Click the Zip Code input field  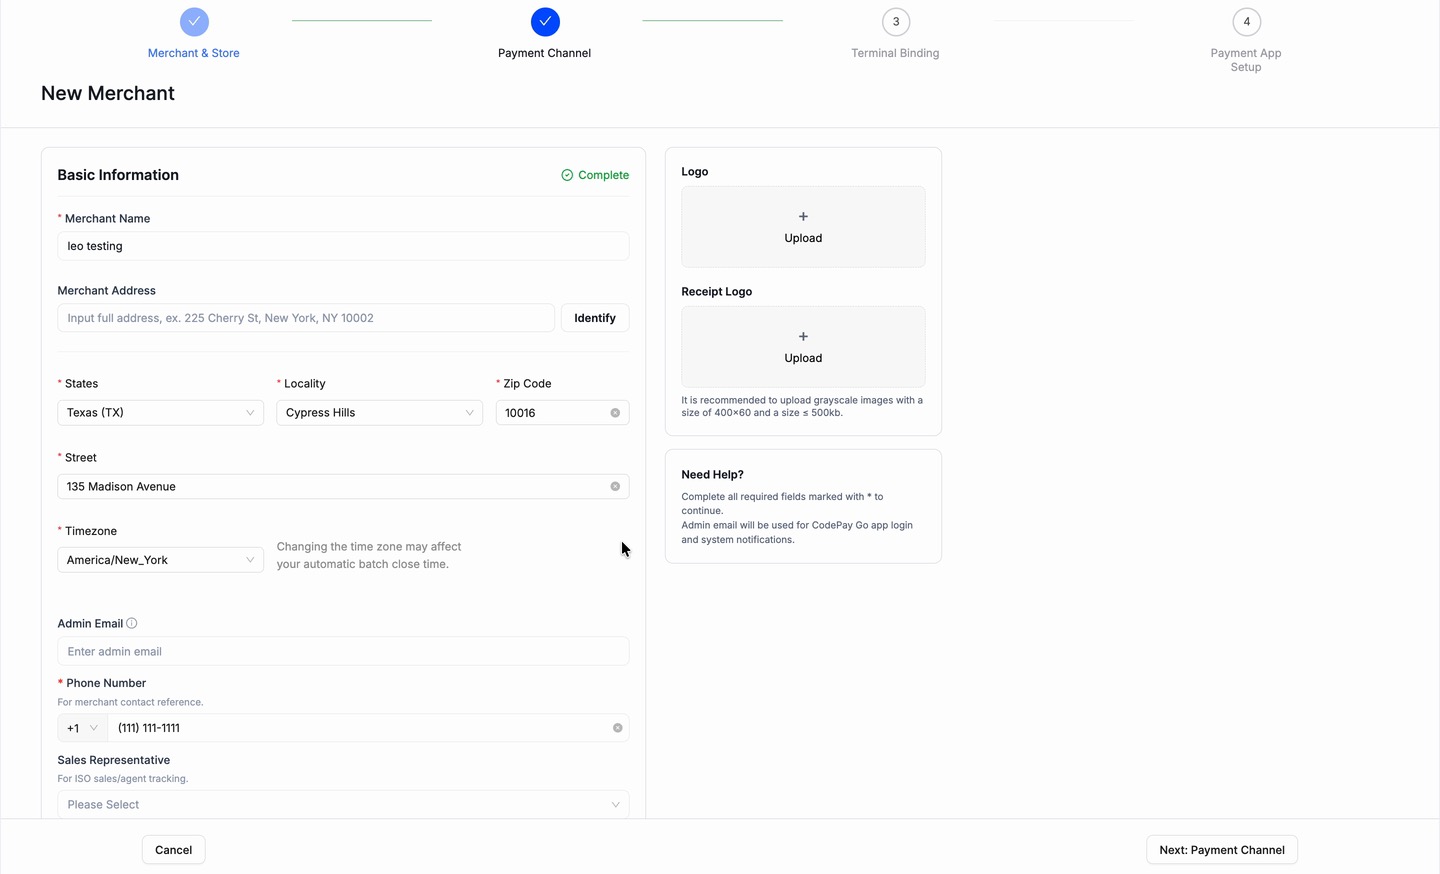pos(563,413)
